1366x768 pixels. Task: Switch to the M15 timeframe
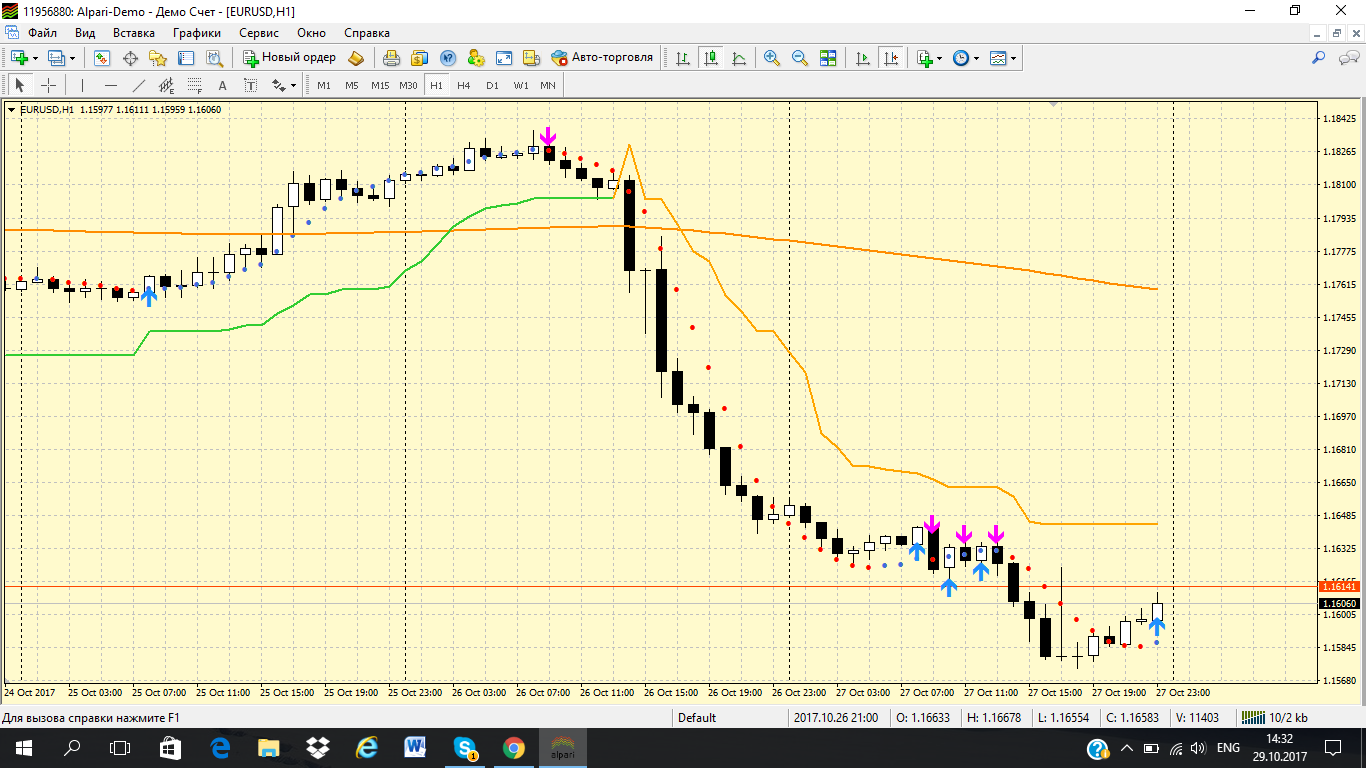coord(380,85)
